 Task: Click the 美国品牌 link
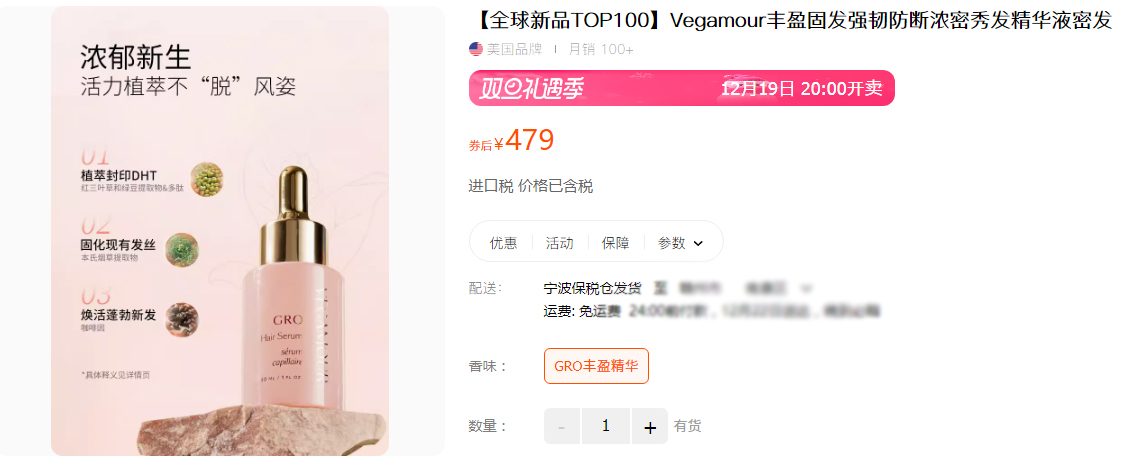(514, 49)
